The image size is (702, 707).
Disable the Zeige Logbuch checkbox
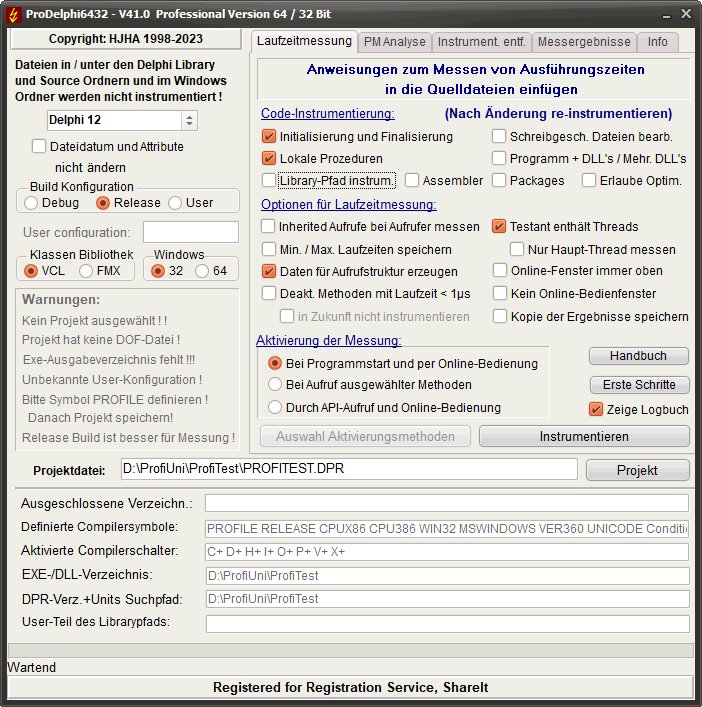(x=596, y=410)
